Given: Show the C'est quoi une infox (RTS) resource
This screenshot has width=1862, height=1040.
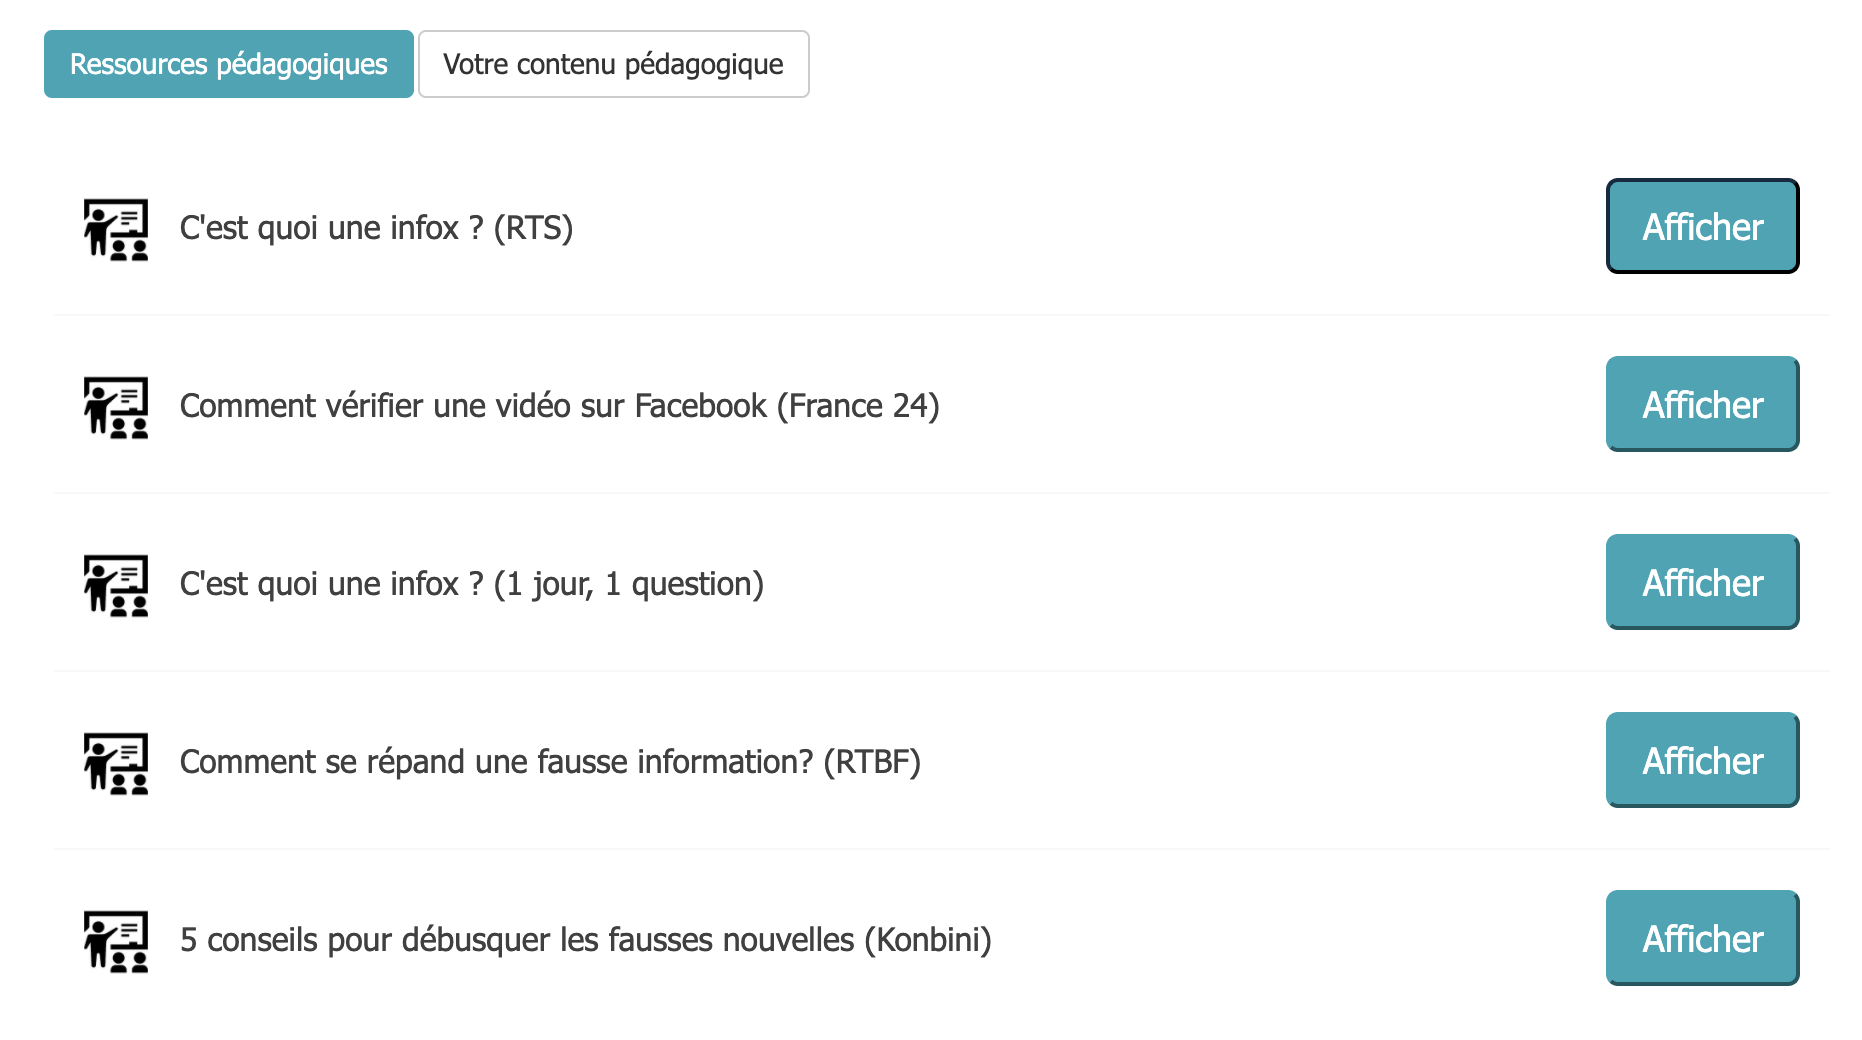Looking at the screenshot, I should coord(1702,226).
